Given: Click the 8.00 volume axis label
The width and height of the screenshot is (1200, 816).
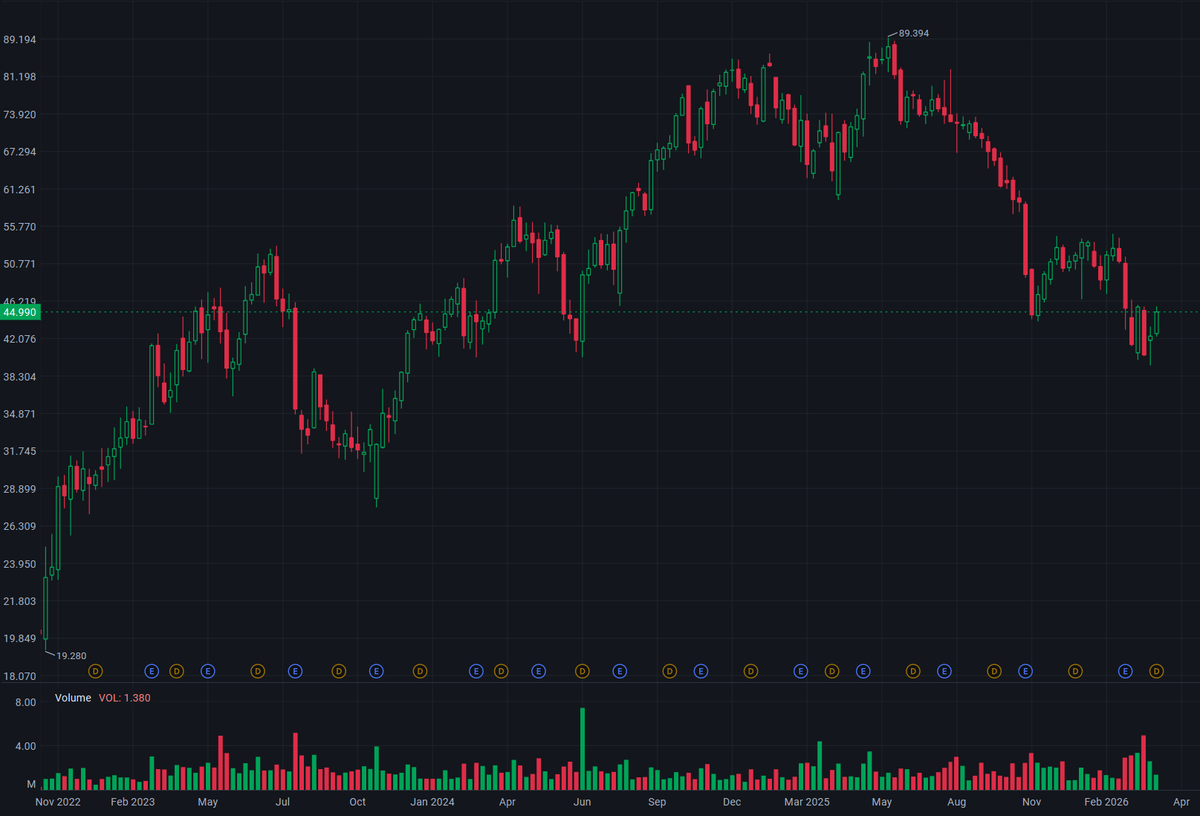Looking at the screenshot, I should (x=26, y=703).
